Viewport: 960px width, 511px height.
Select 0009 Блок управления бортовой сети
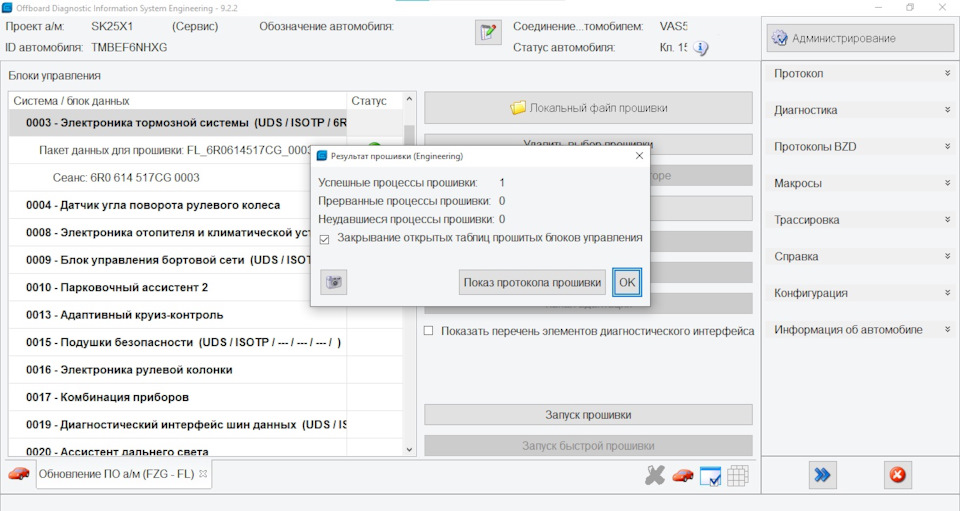(160, 260)
